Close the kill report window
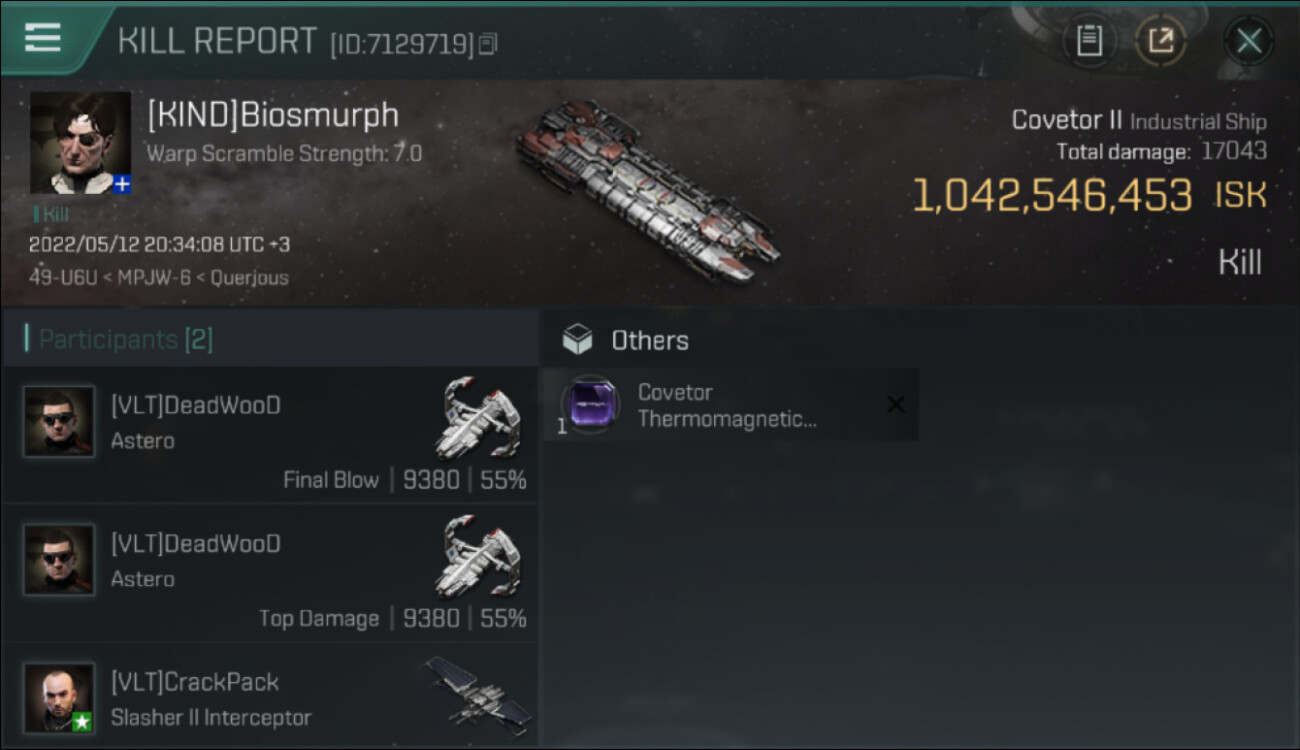Image resolution: width=1300 pixels, height=750 pixels. [x=1248, y=41]
